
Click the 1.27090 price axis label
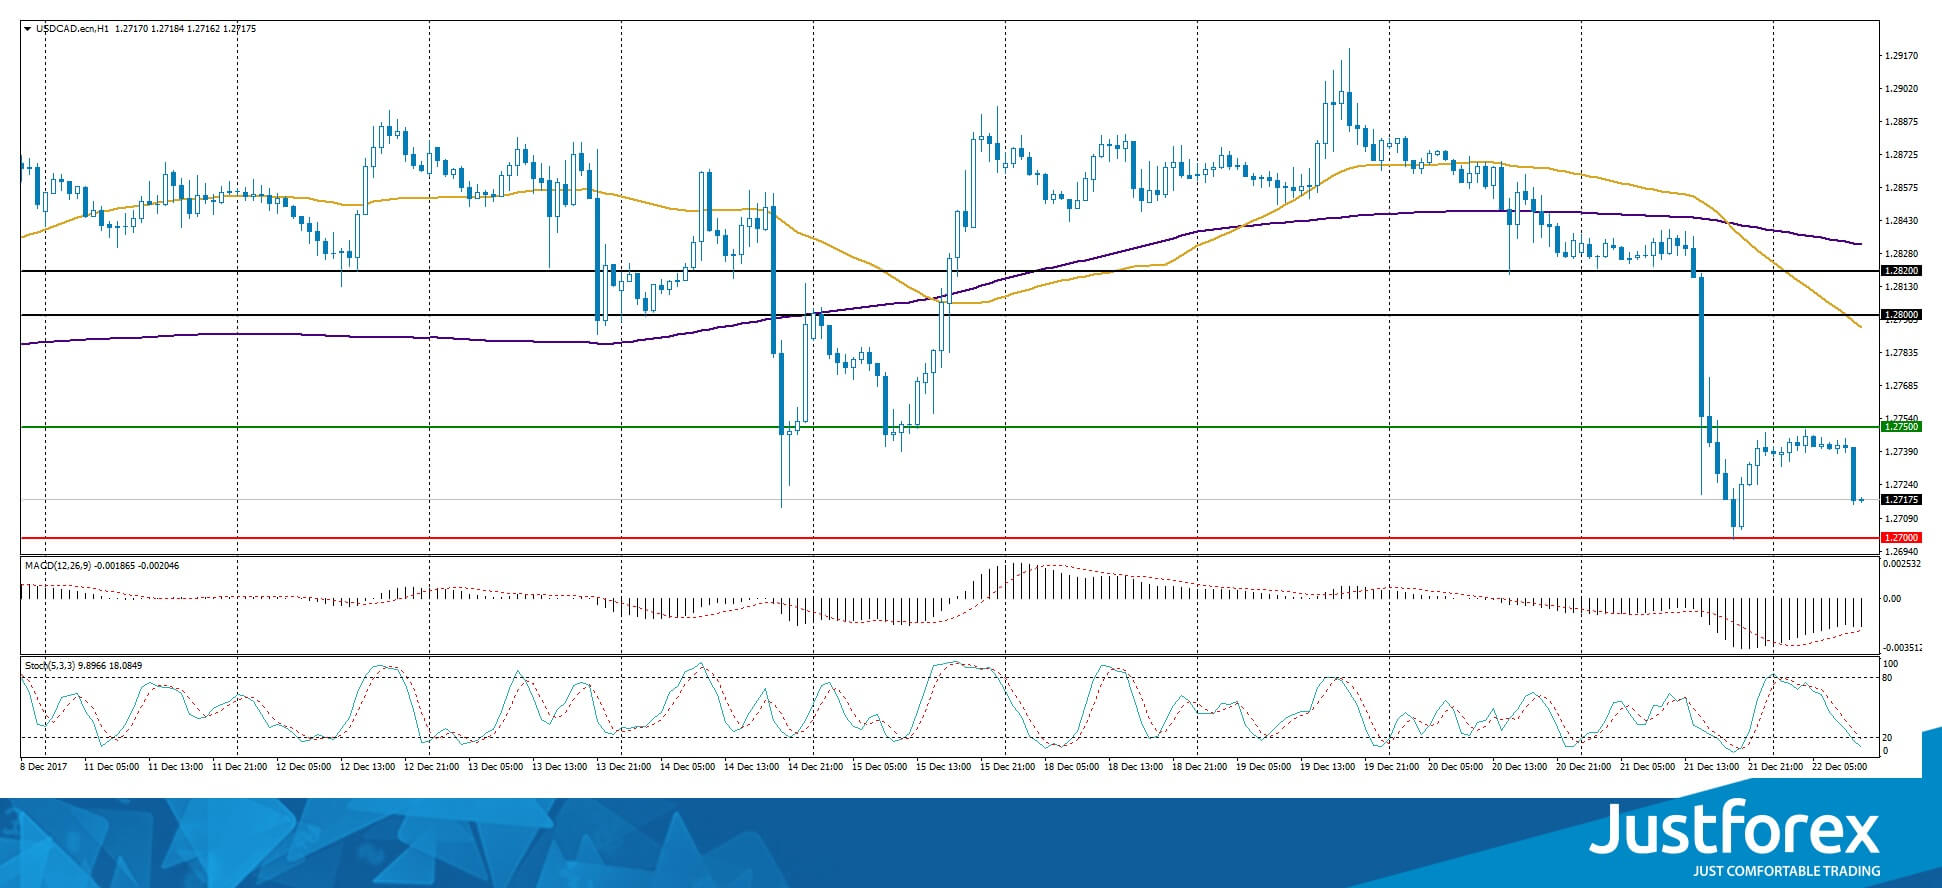pyautogui.click(x=1901, y=519)
